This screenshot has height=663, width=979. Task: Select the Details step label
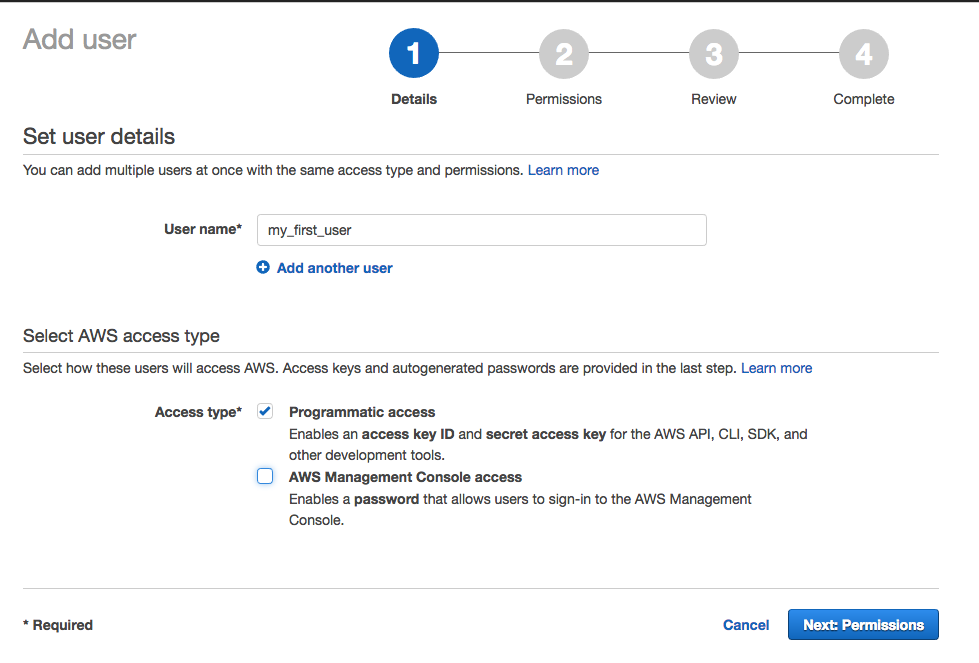coord(414,99)
